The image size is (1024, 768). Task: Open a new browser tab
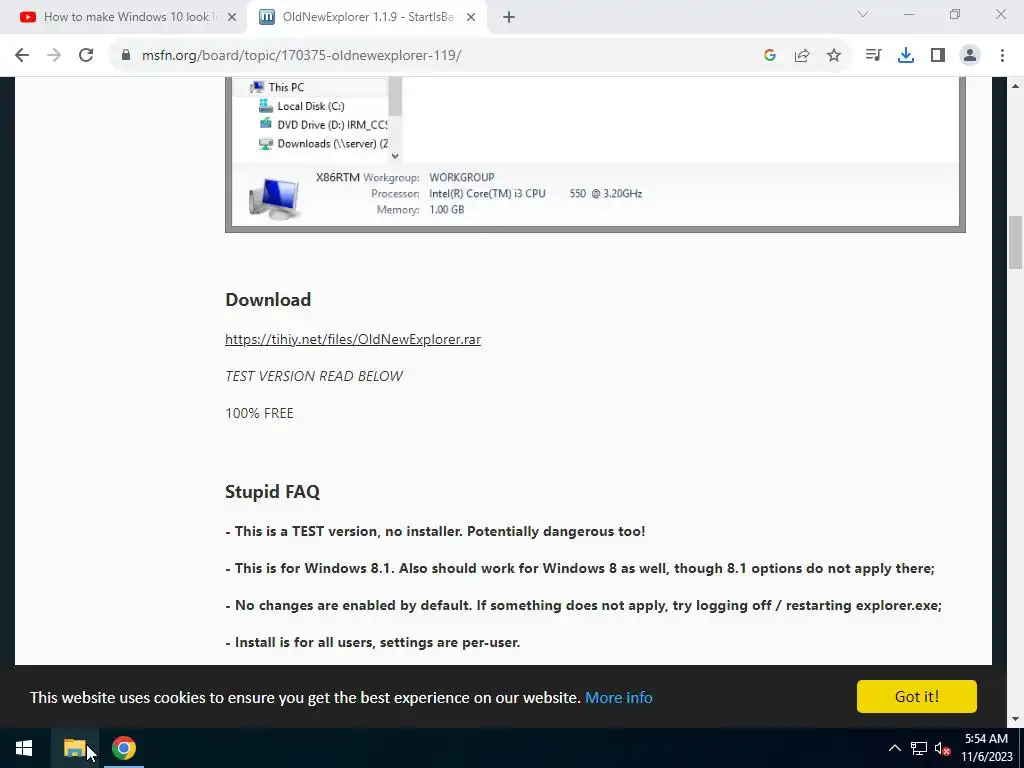tap(509, 18)
